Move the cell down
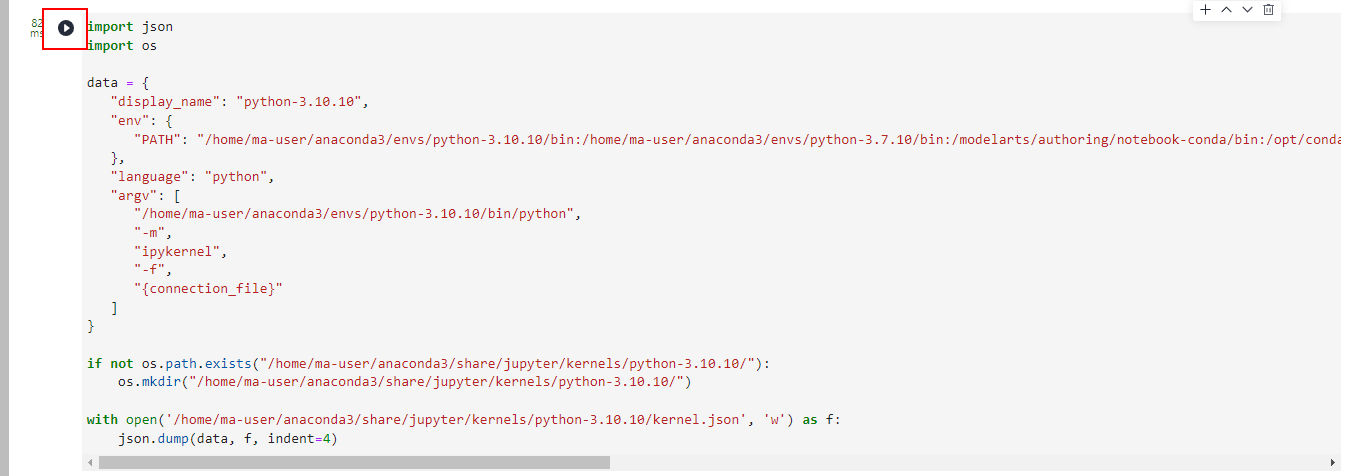The image size is (1348, 476). 1247,10
